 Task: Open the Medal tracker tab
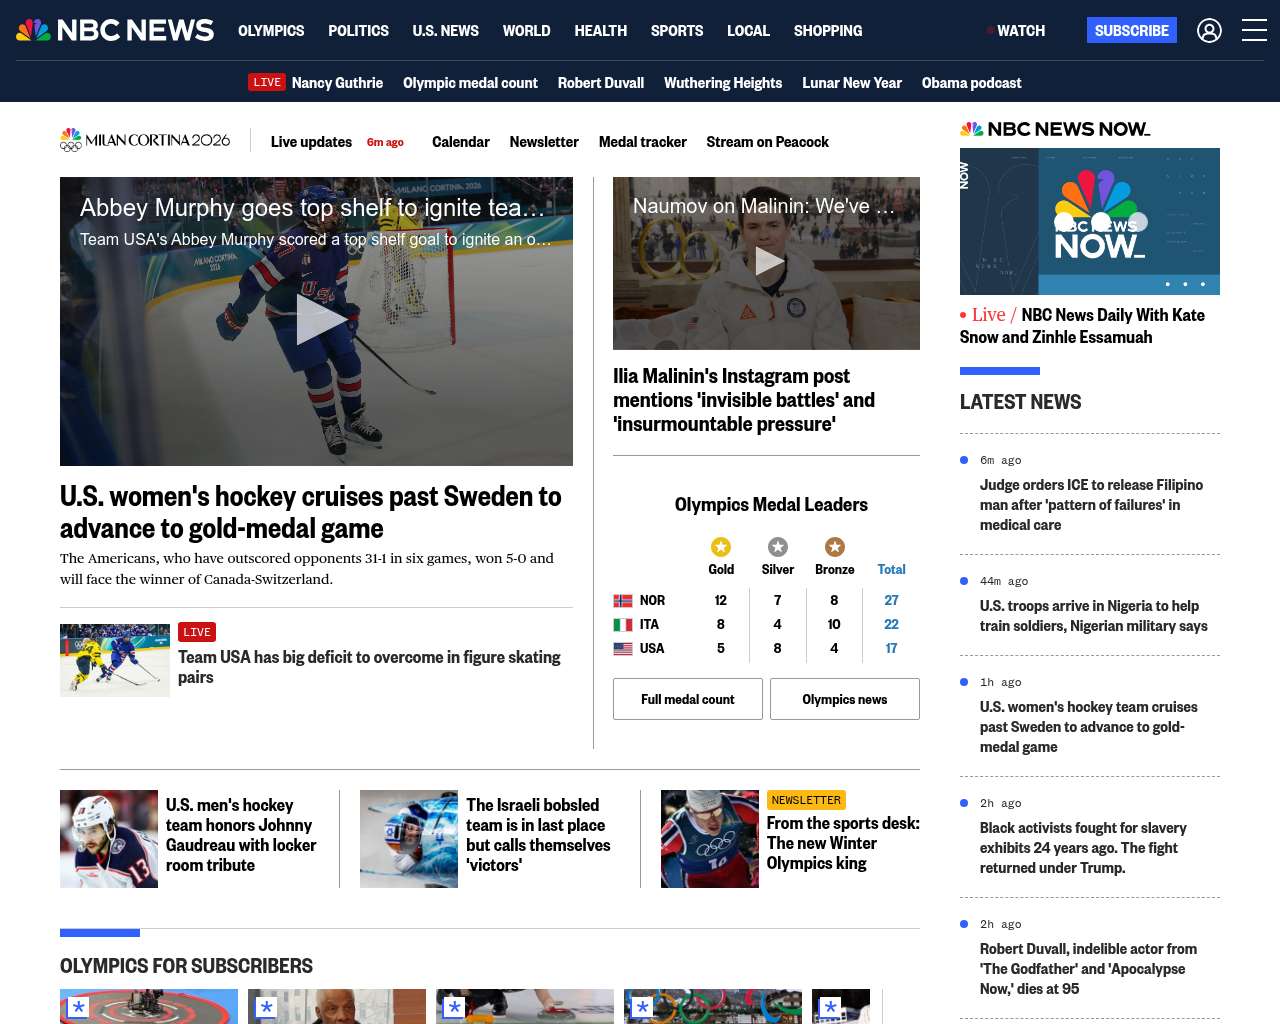pos(643,142)
